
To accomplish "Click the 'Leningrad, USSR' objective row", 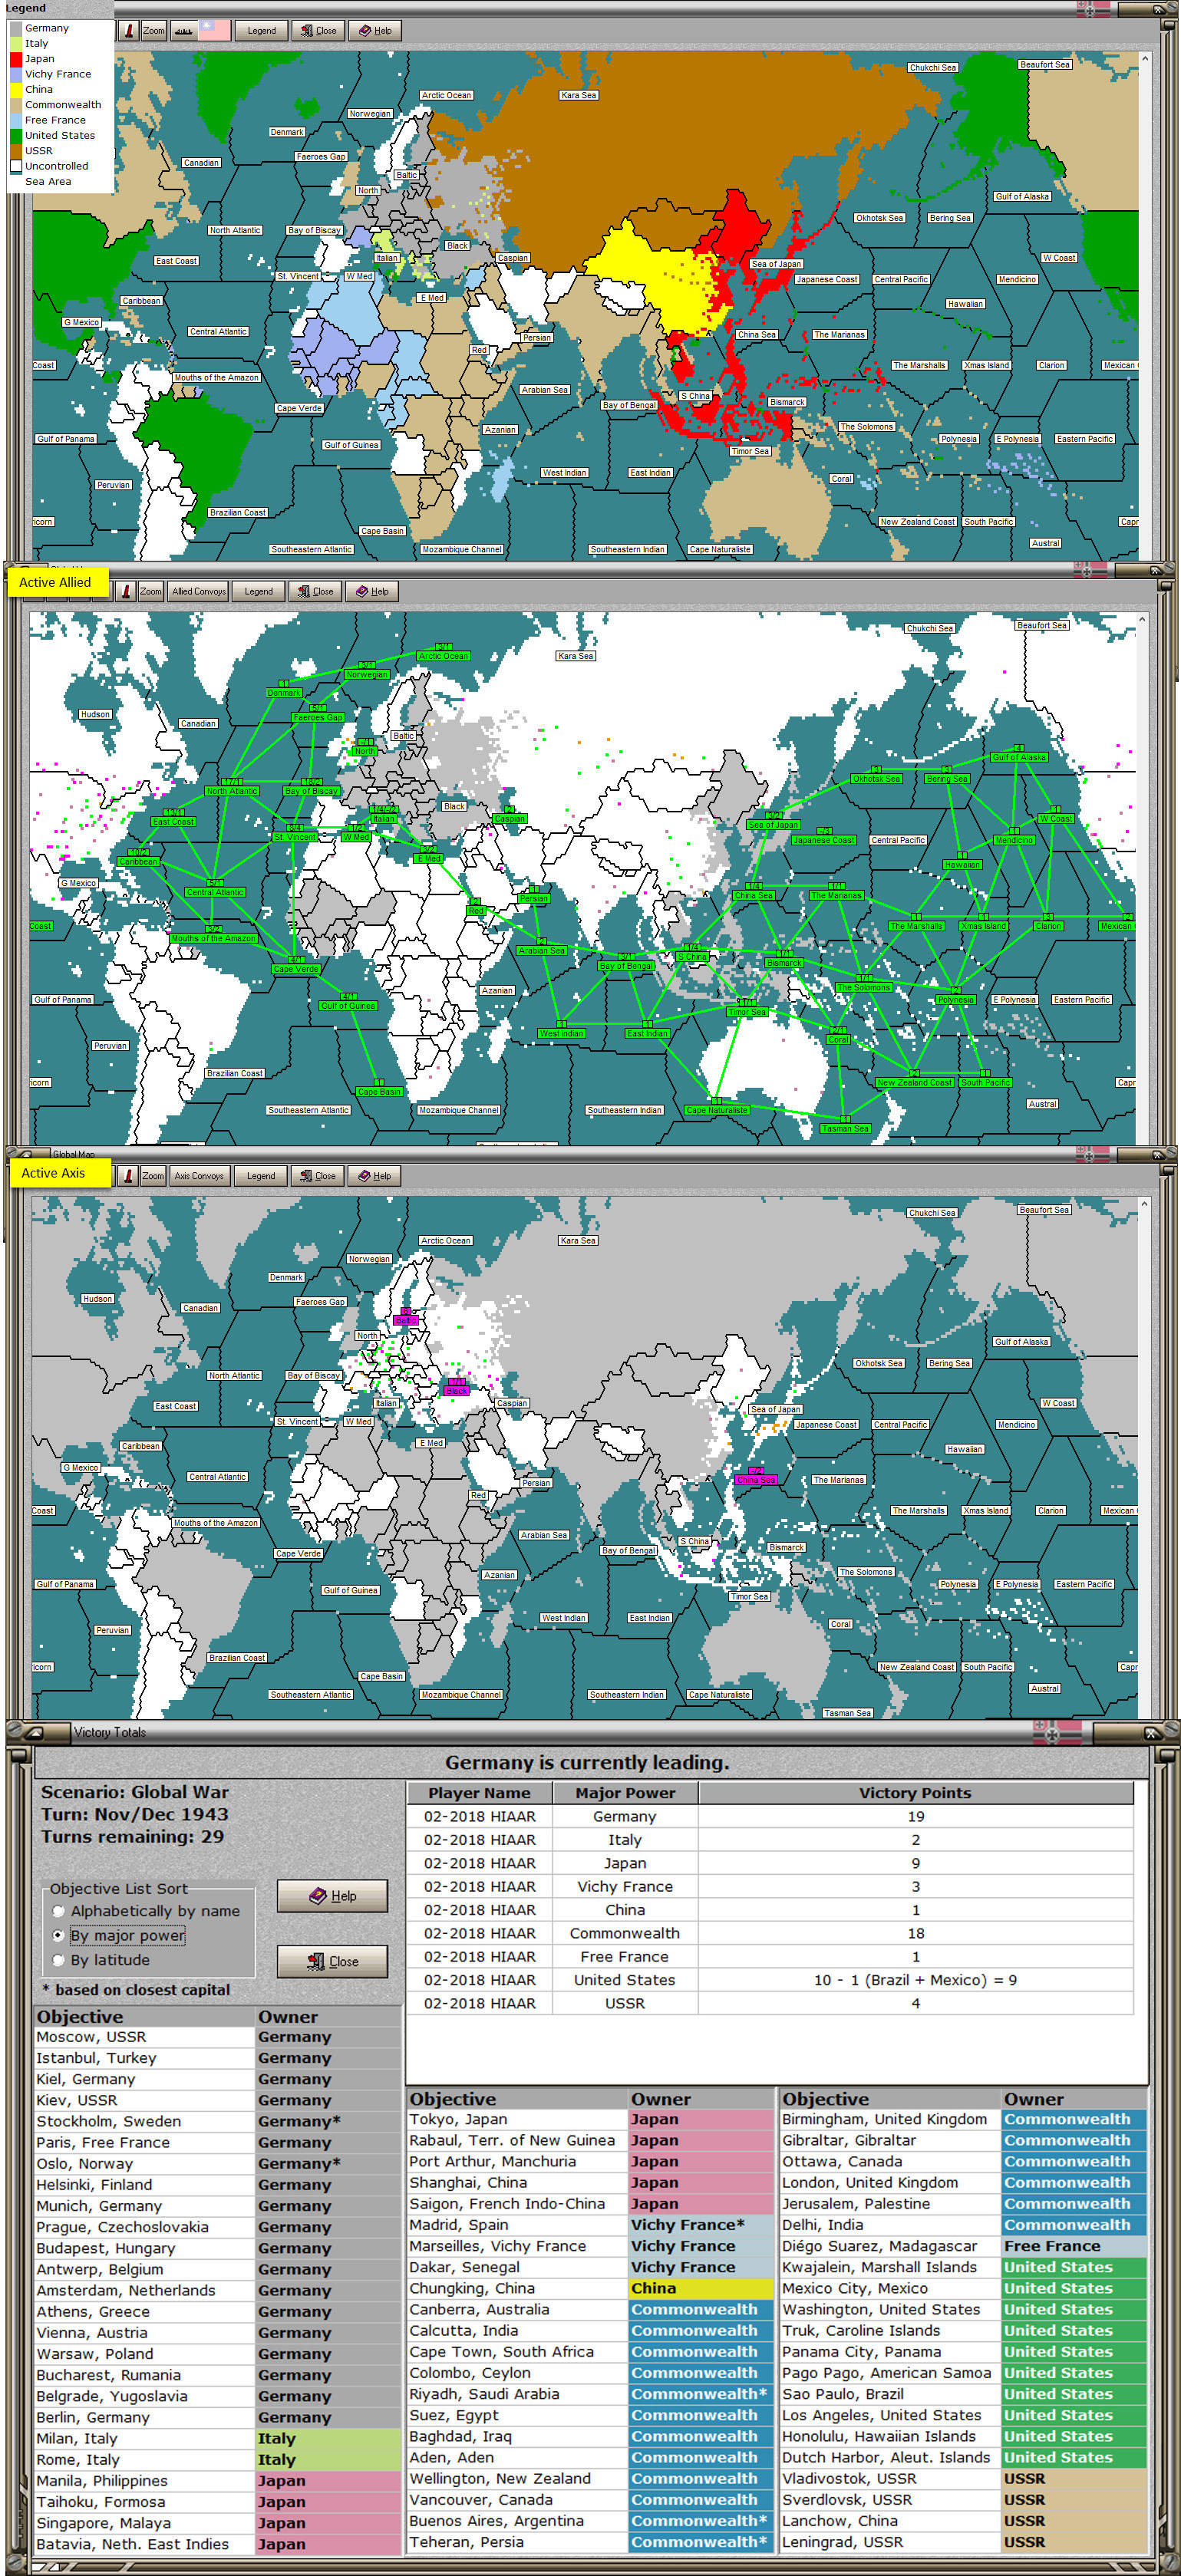I will click(x=964, y=2542).
